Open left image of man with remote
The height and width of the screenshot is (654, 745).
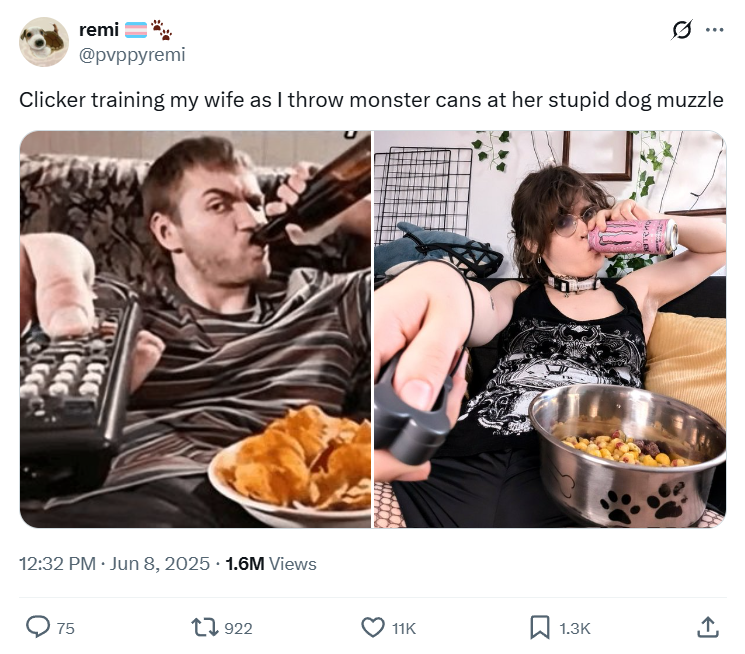tap(195, 329)
